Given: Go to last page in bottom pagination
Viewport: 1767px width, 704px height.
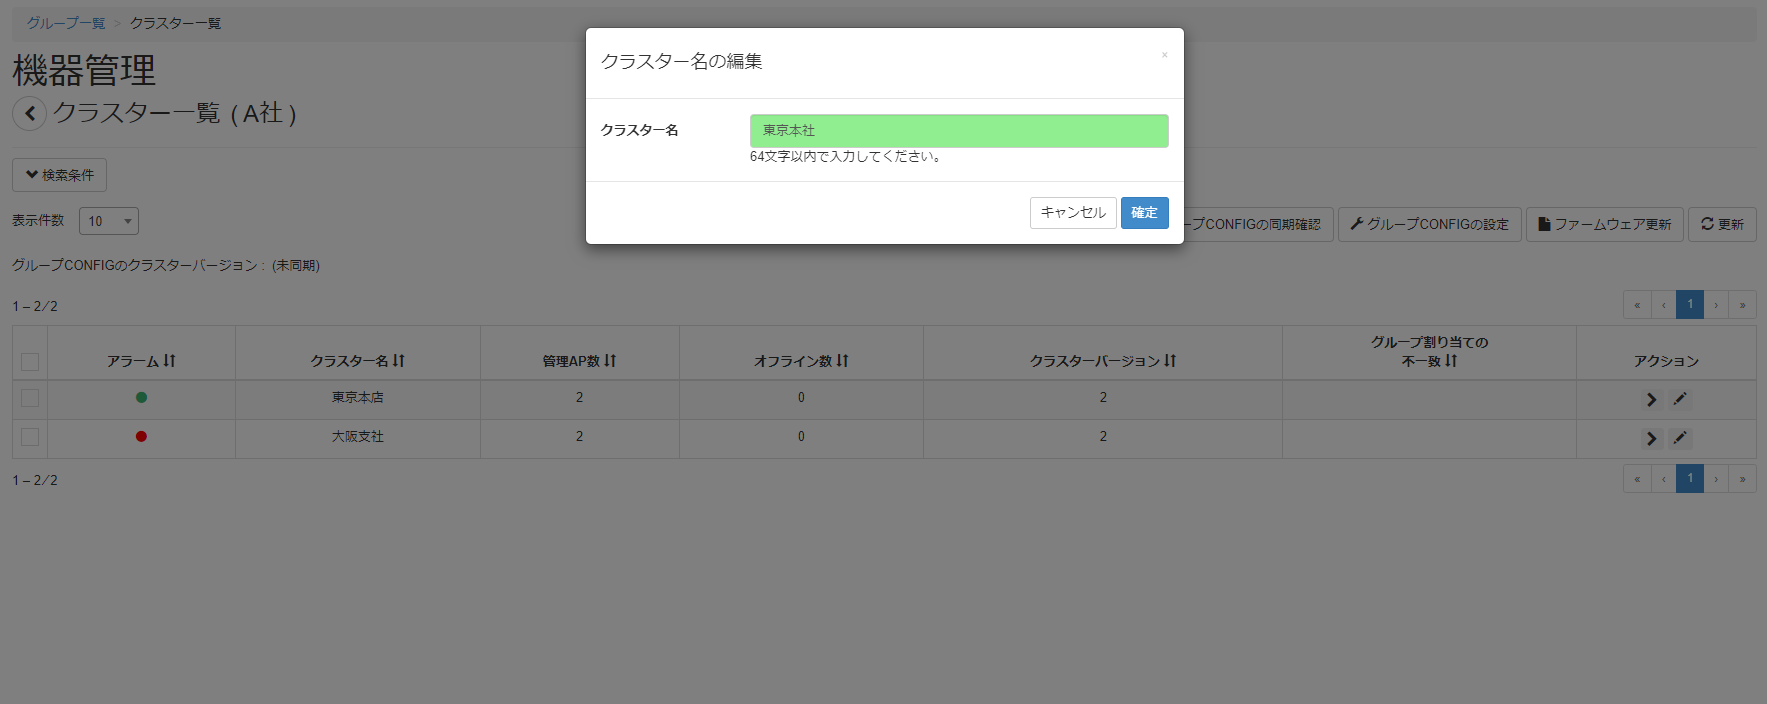Looking at the screenshot, I should (x=1743, y=479).
